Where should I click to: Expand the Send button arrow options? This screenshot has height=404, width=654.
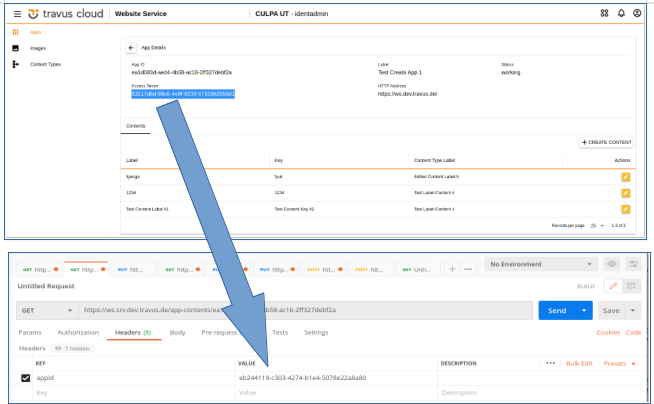584,310
